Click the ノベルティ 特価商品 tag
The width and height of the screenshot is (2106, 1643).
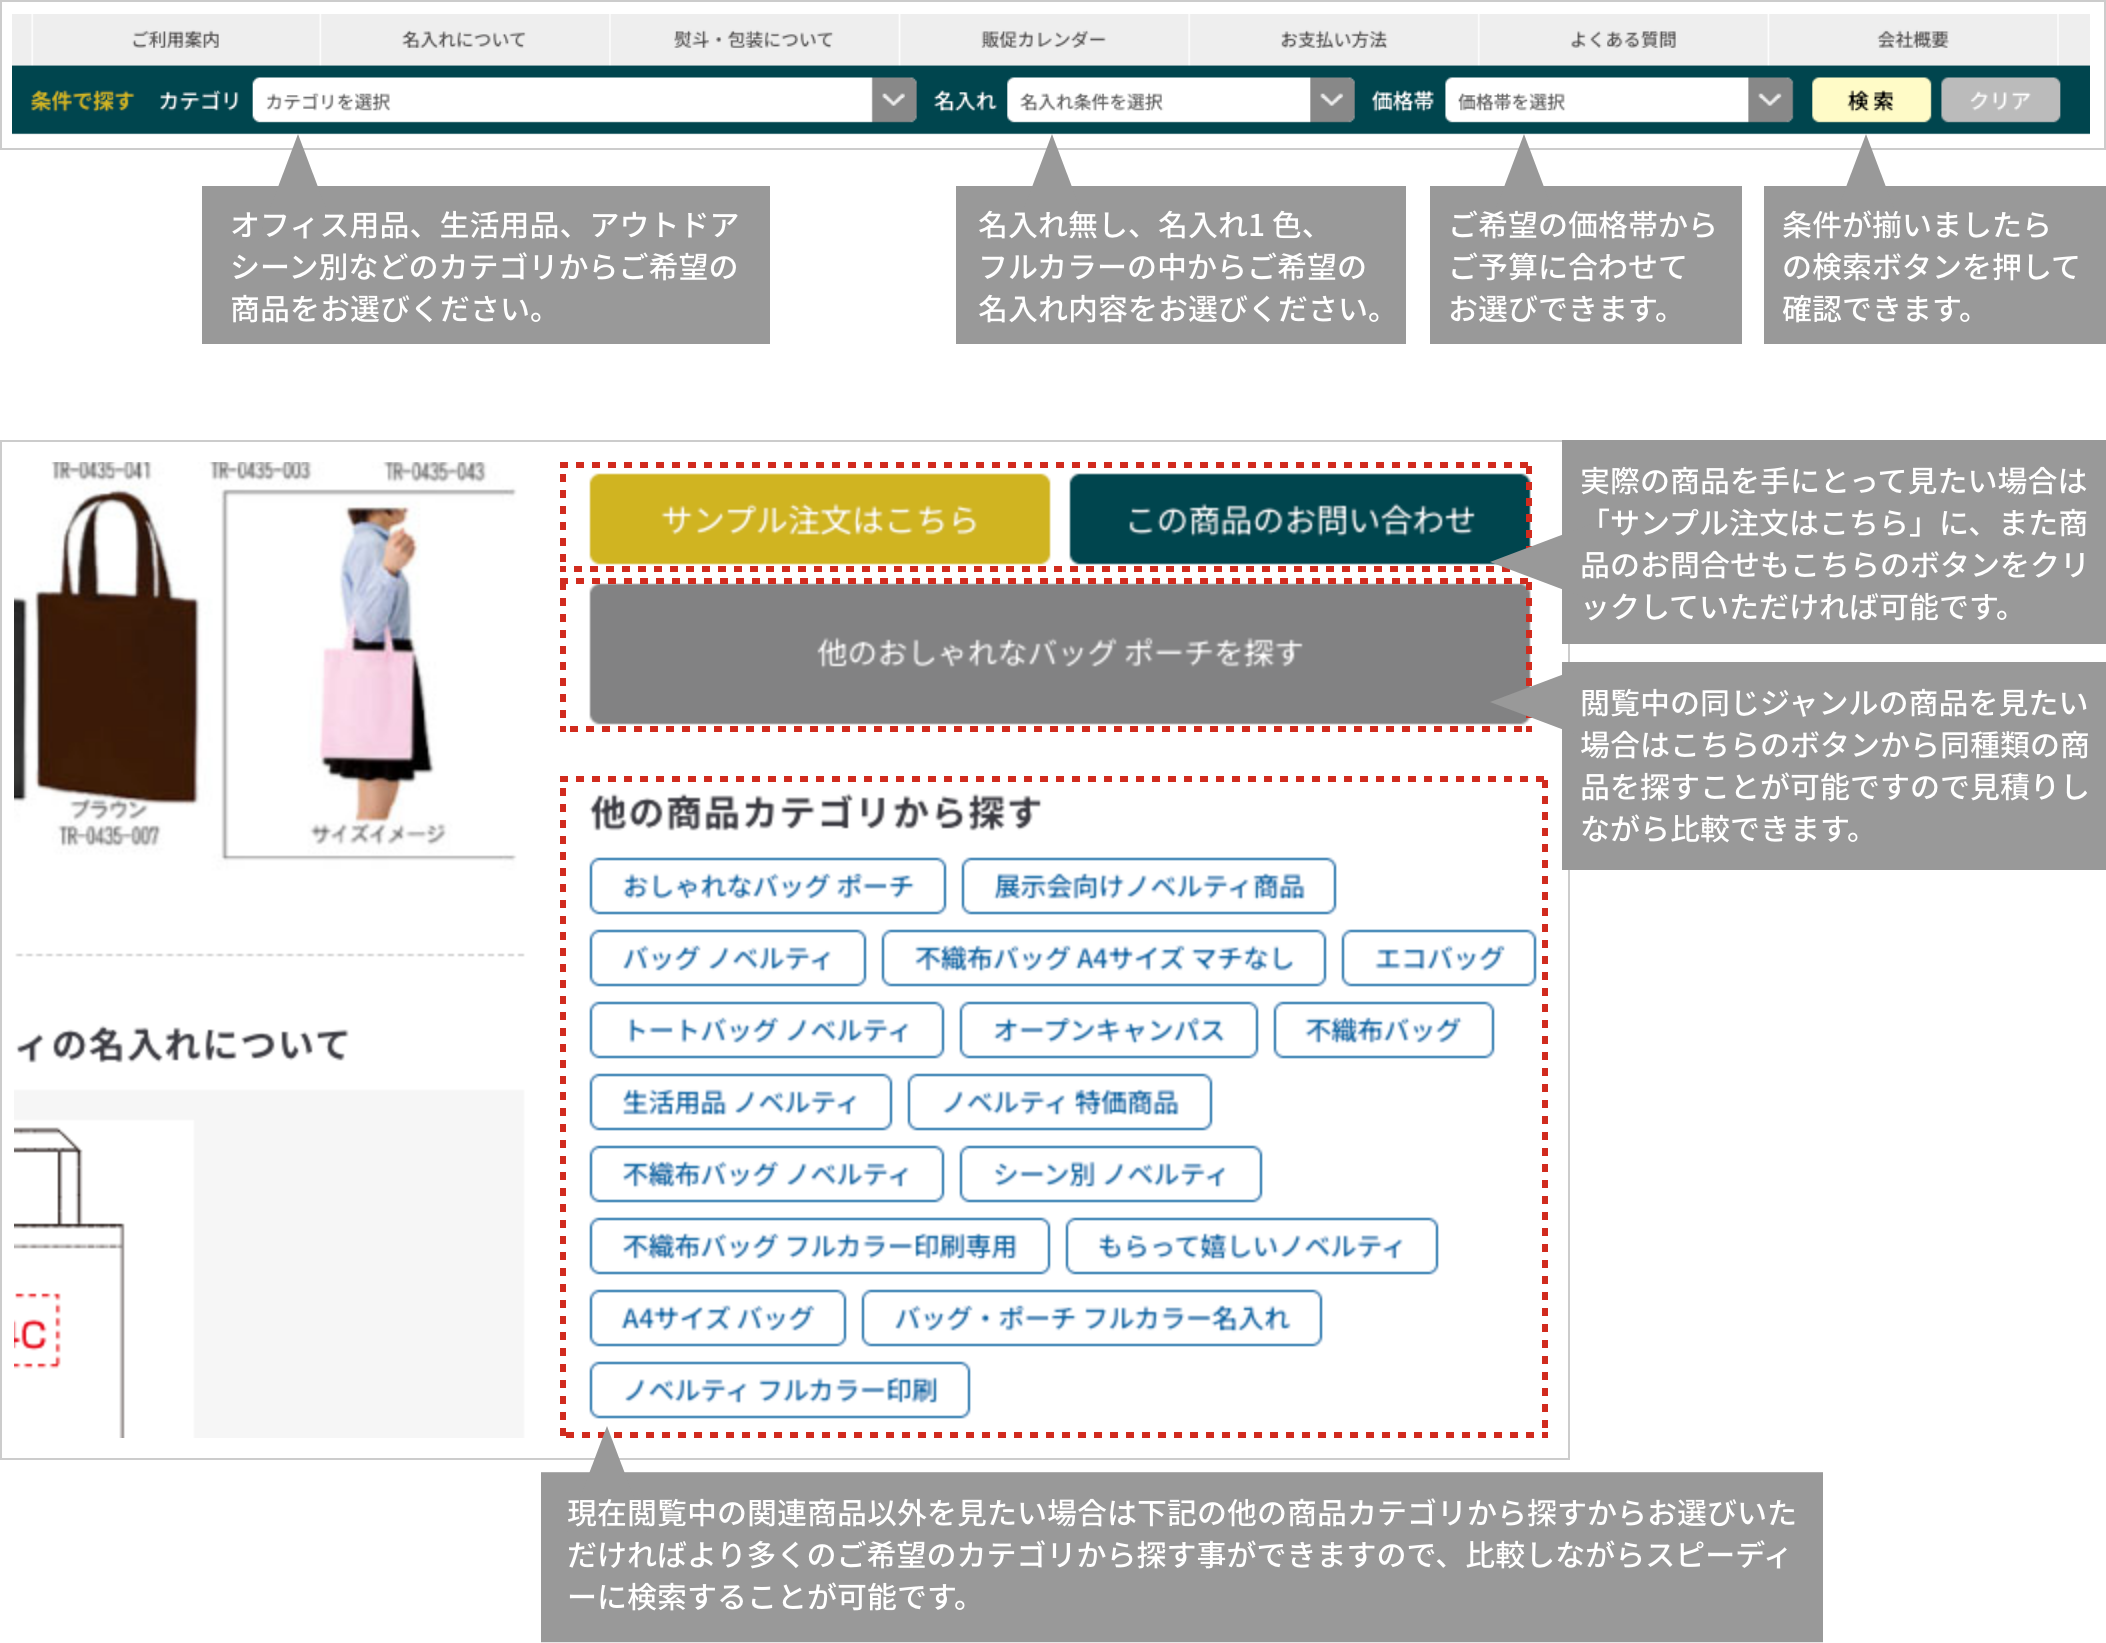[x=1059, y=1102]
